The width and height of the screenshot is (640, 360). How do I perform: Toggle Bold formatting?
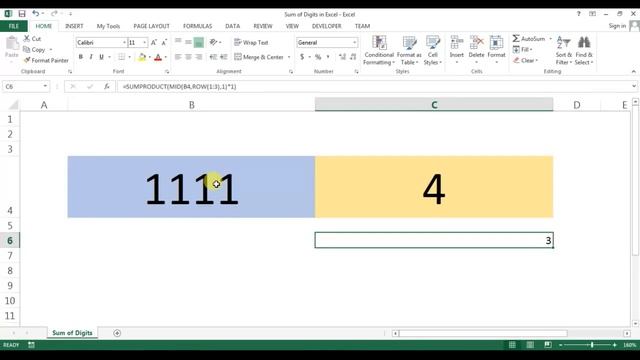pos(80,57)
